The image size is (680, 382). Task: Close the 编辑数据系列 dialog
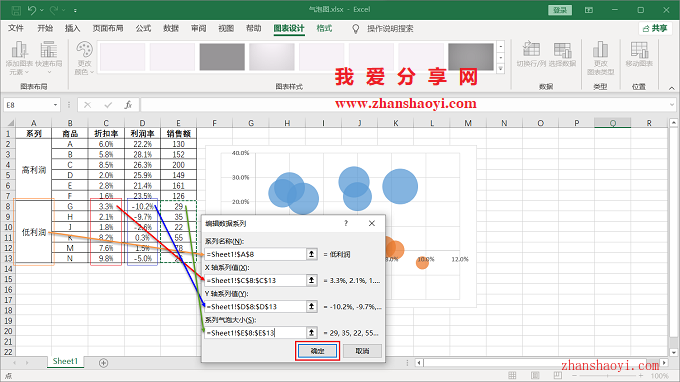tap(372, 223)
